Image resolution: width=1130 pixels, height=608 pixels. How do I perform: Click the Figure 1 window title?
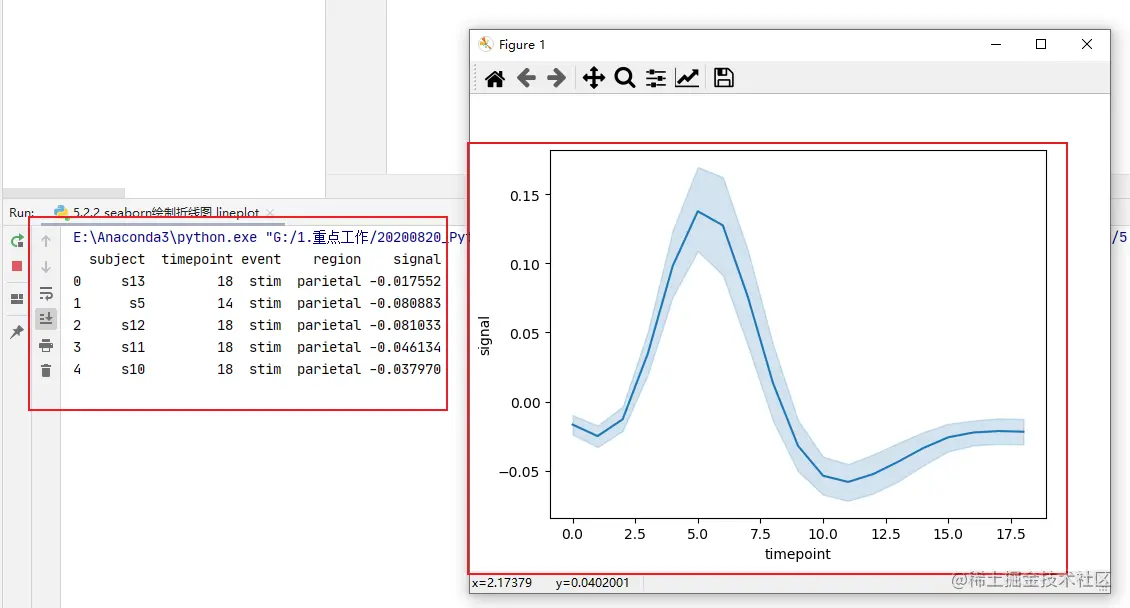522,45
